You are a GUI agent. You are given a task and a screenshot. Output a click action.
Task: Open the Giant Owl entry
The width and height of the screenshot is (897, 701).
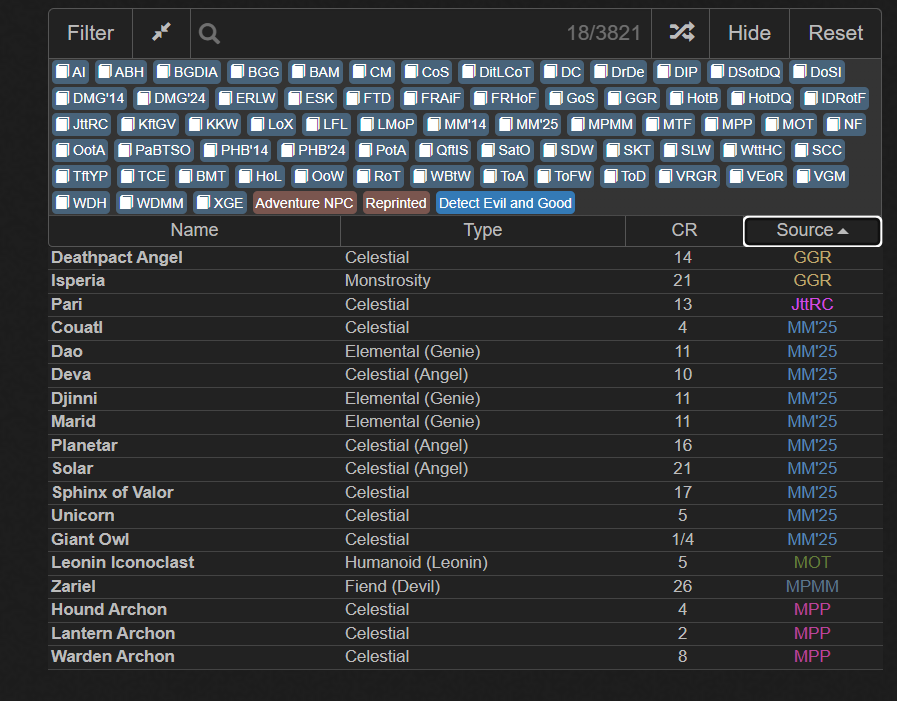tap(465, 539)
